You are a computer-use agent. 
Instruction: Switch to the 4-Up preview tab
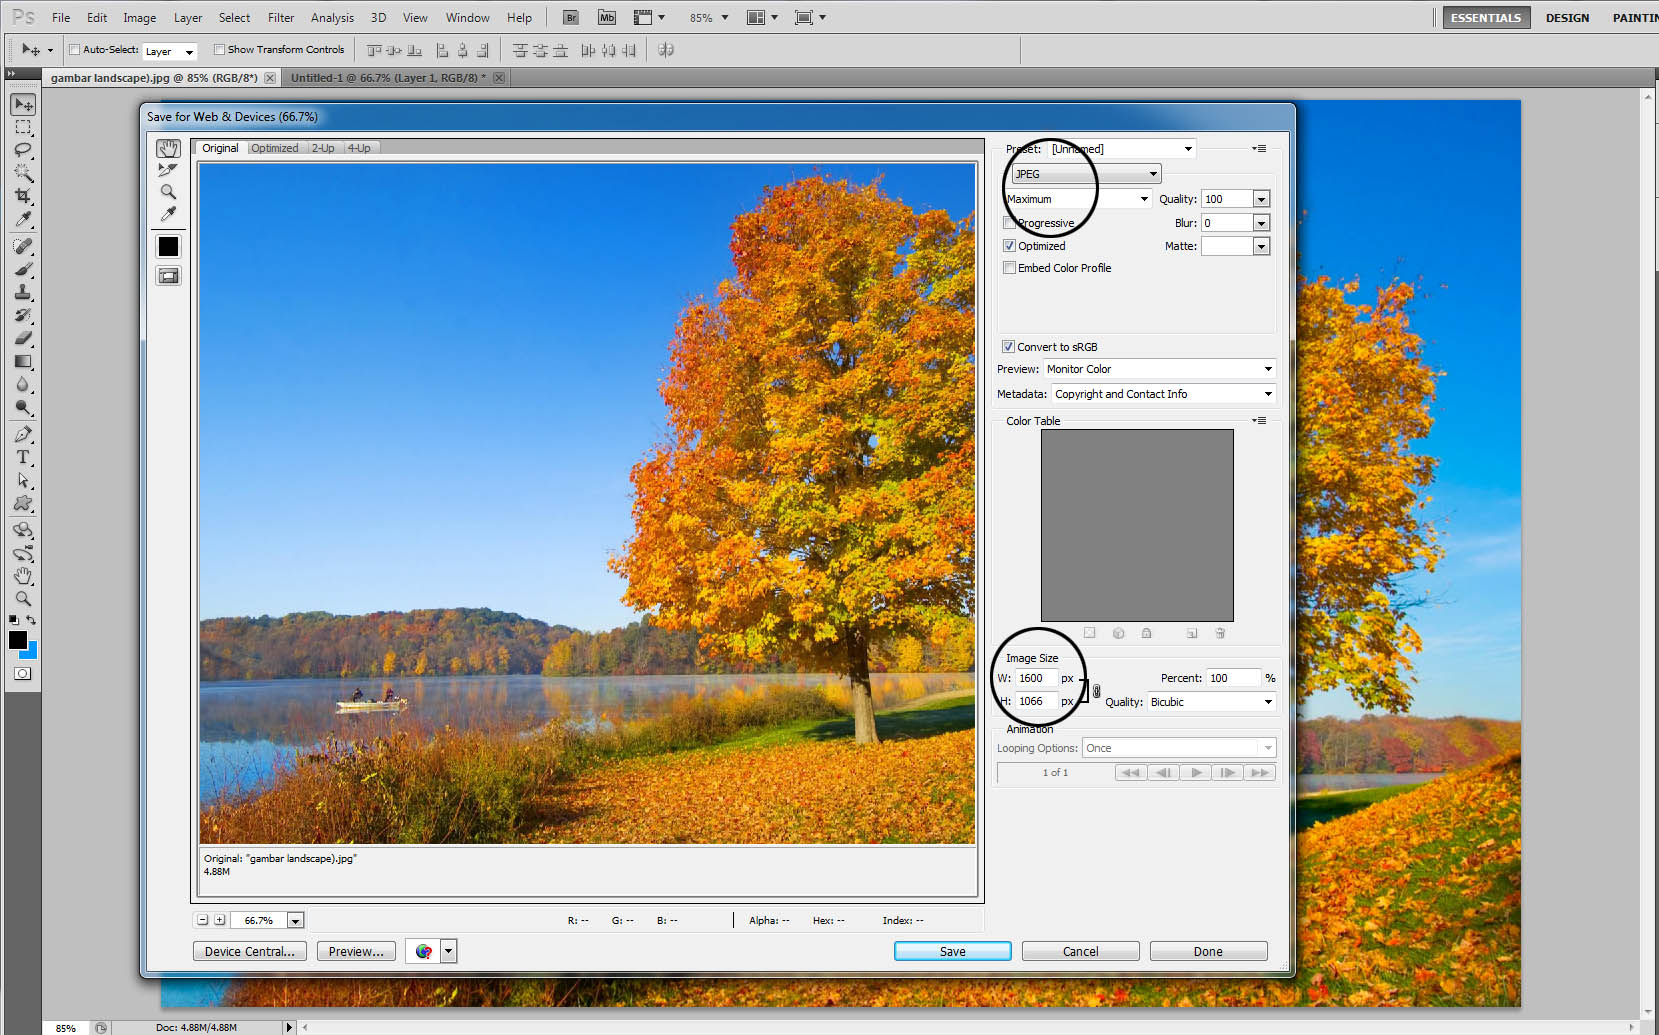(359, 147)
